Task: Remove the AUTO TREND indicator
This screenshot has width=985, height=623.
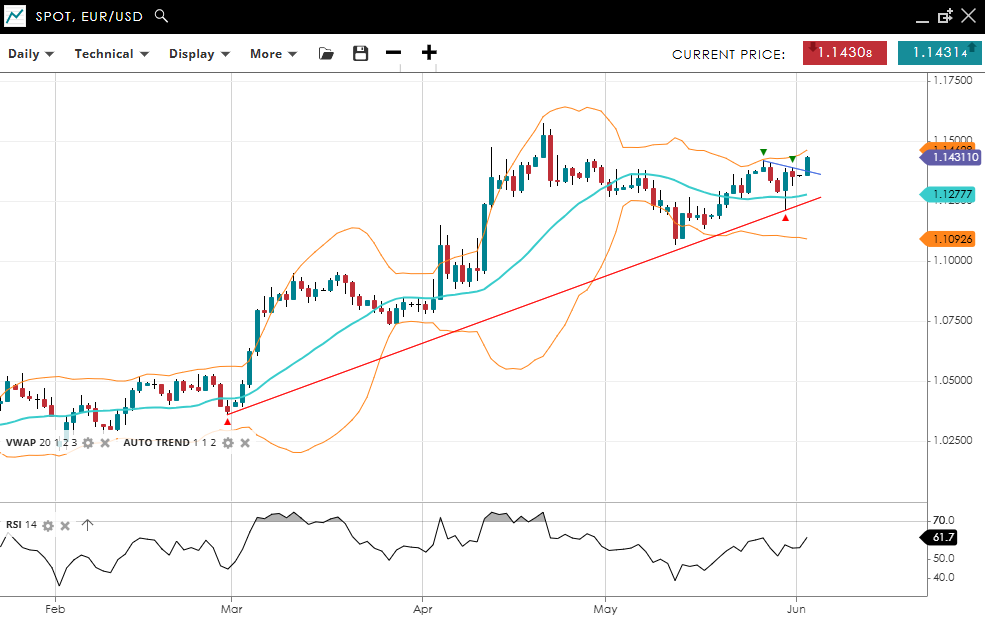Action: pos(245,443)
